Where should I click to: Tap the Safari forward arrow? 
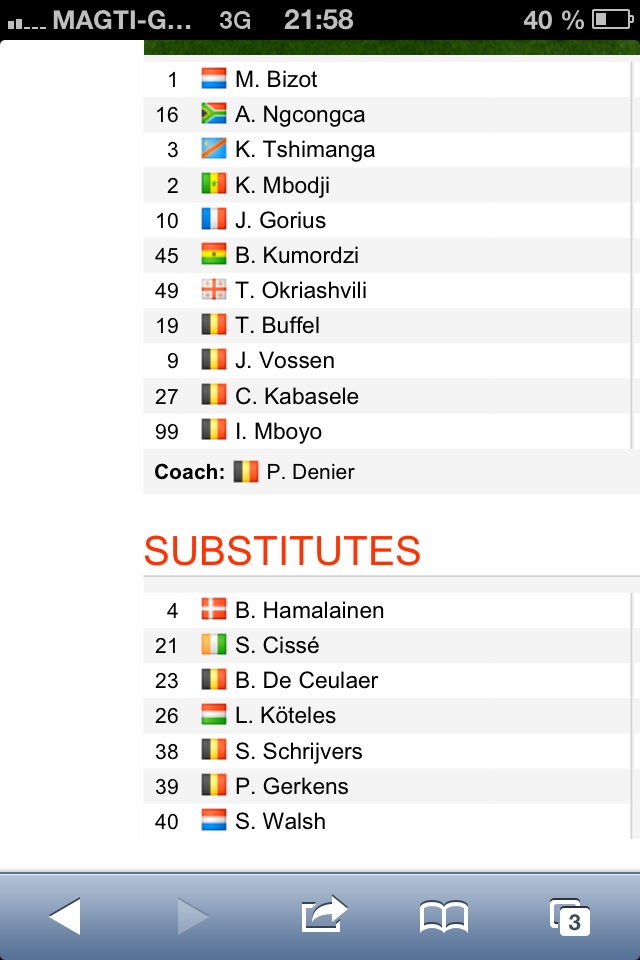(192, 915)
